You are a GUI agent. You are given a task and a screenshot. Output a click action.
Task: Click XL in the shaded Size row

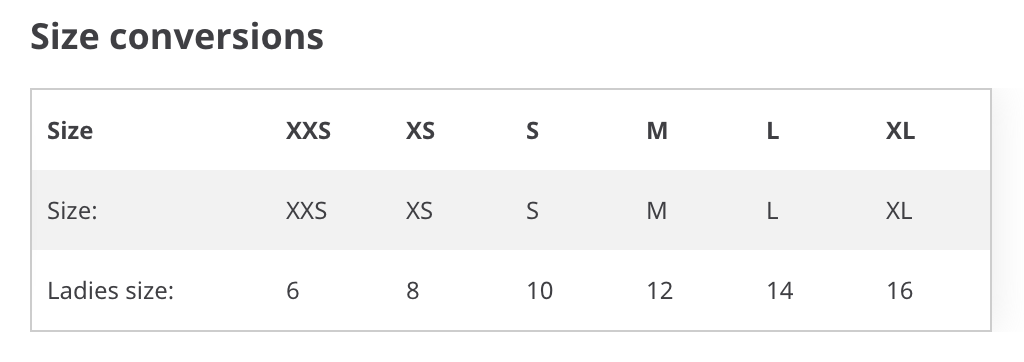click(x=899, y=211)
